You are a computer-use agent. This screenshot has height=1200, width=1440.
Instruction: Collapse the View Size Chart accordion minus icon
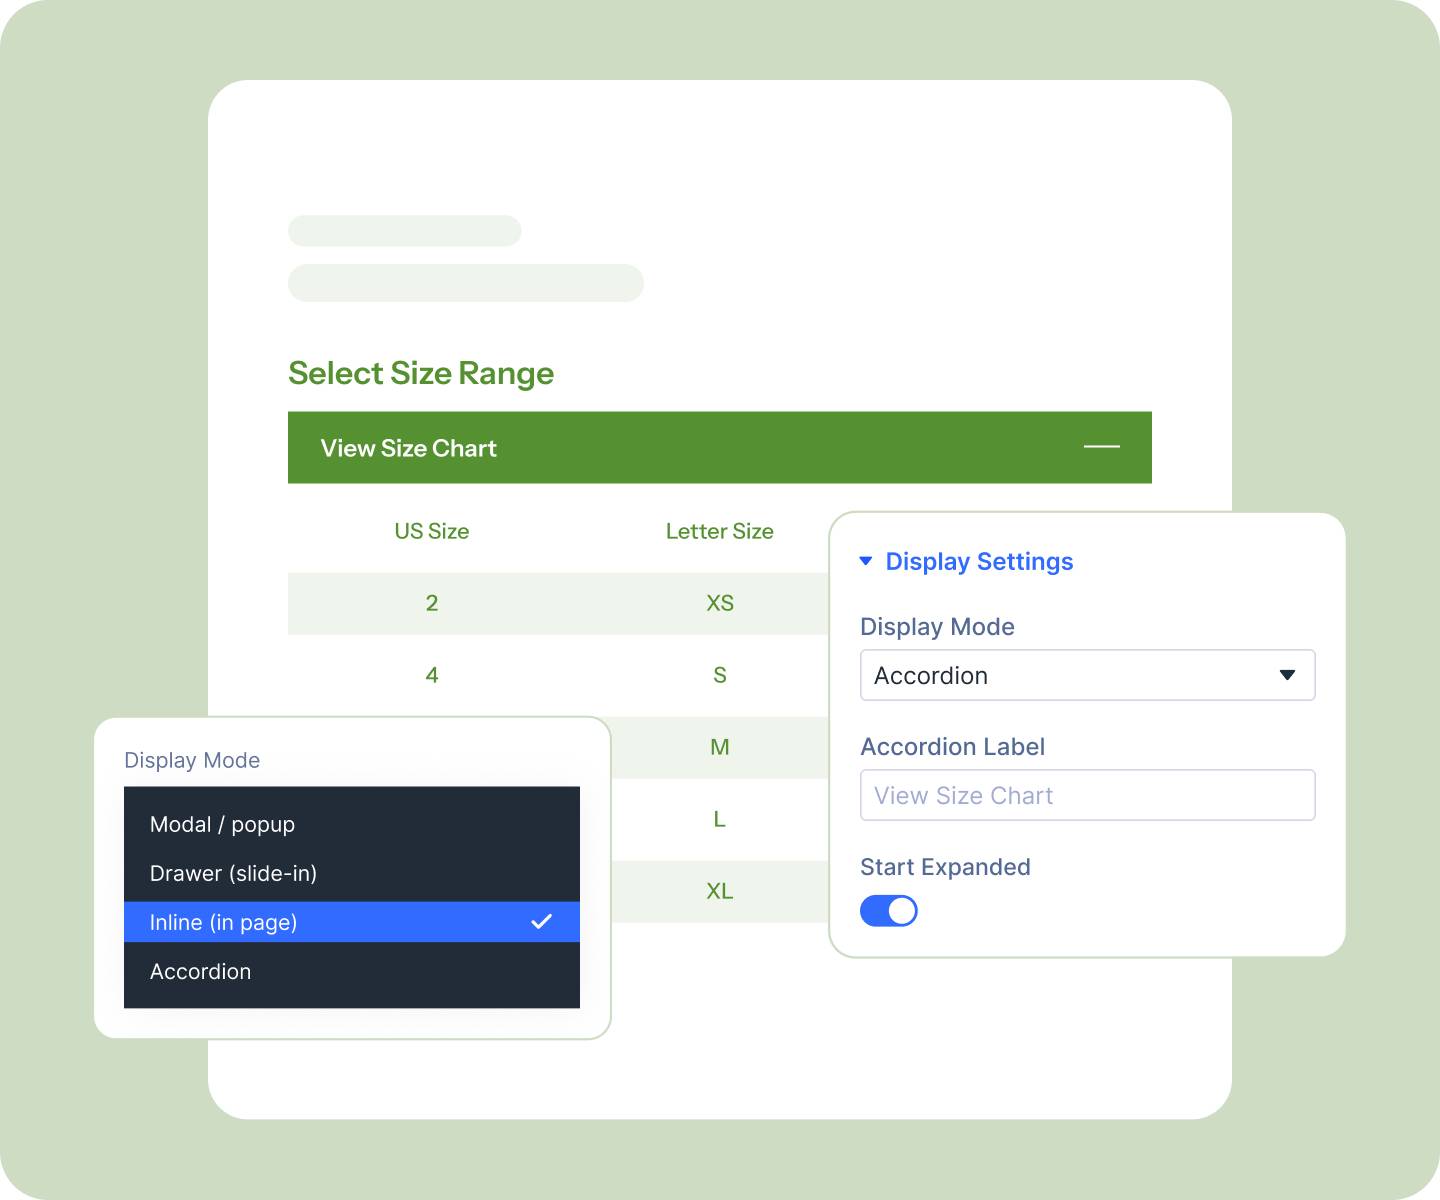pyautogui.click(x=1101, y=446)
